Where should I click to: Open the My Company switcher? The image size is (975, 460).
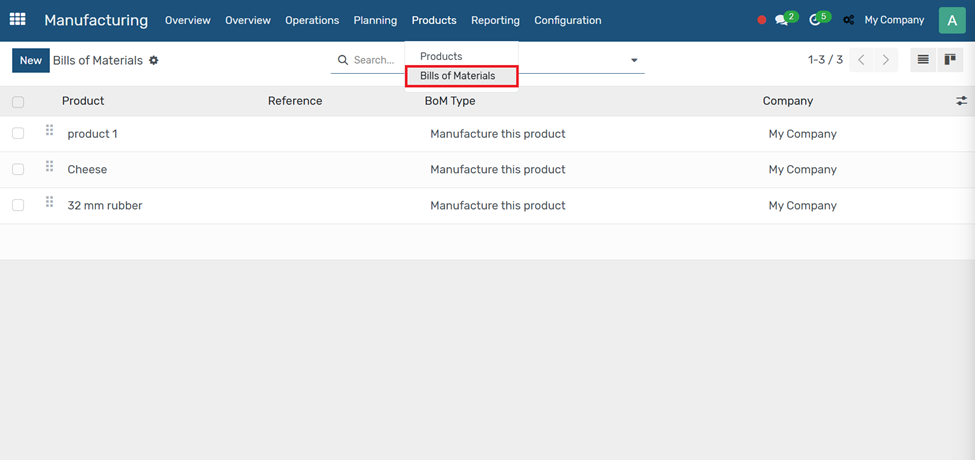pyautogui.click(x=894, y=20)
